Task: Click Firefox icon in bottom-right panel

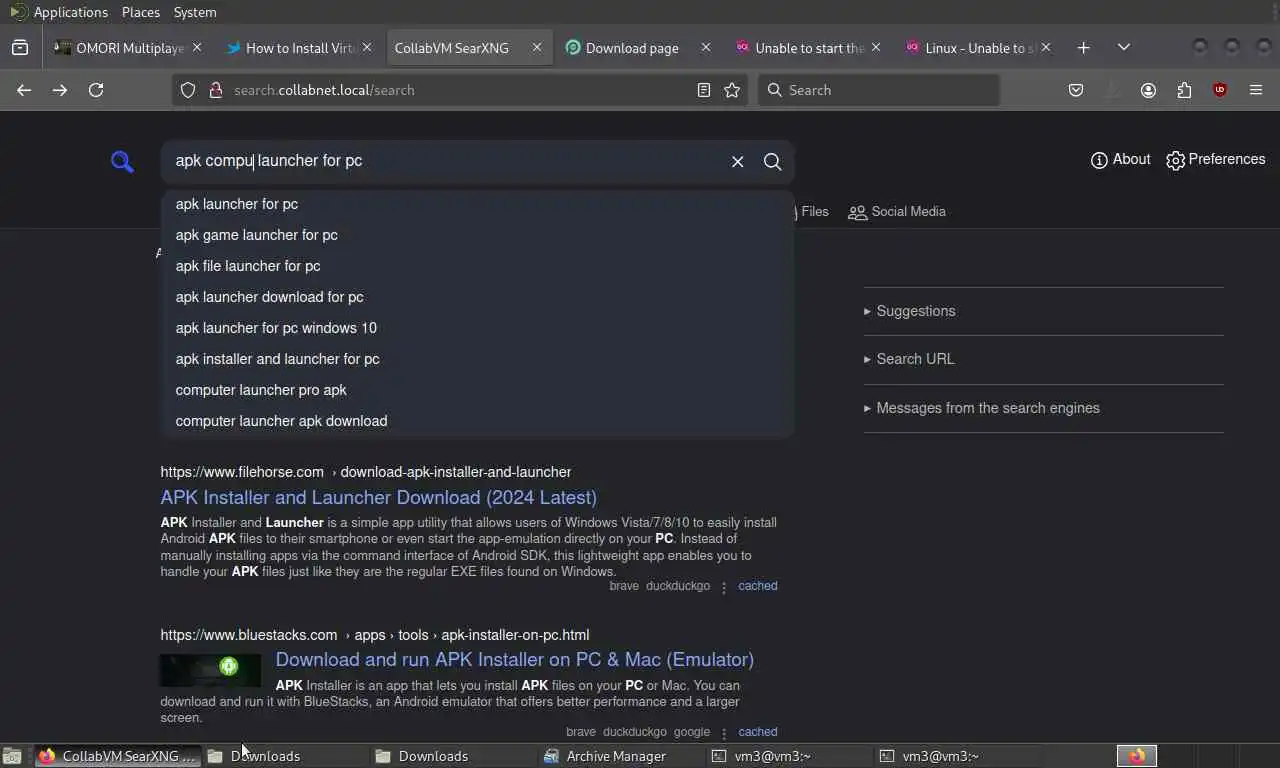Action: point(1136,756)
